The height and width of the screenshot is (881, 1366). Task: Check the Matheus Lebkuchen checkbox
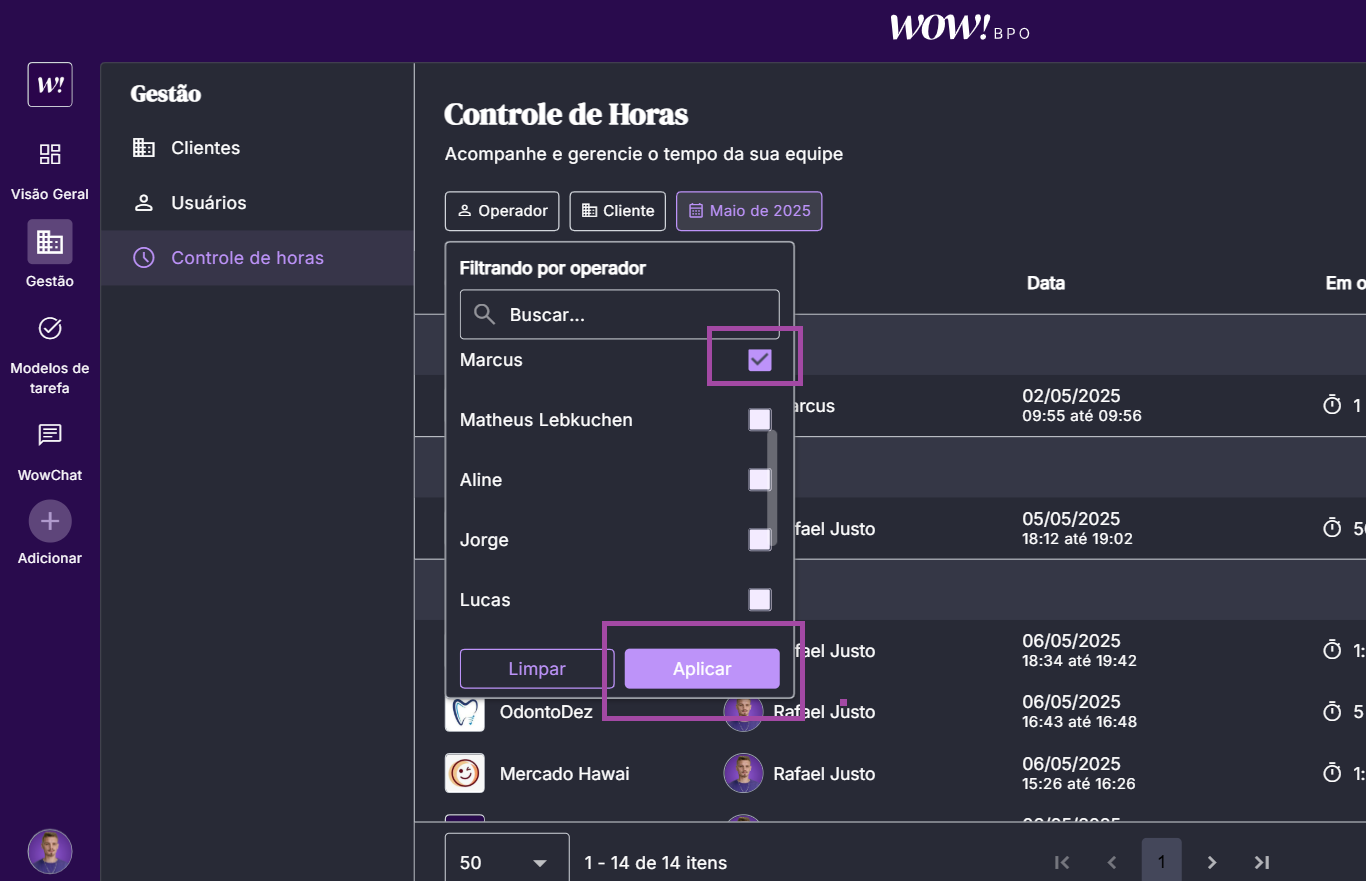coord(760,420)
